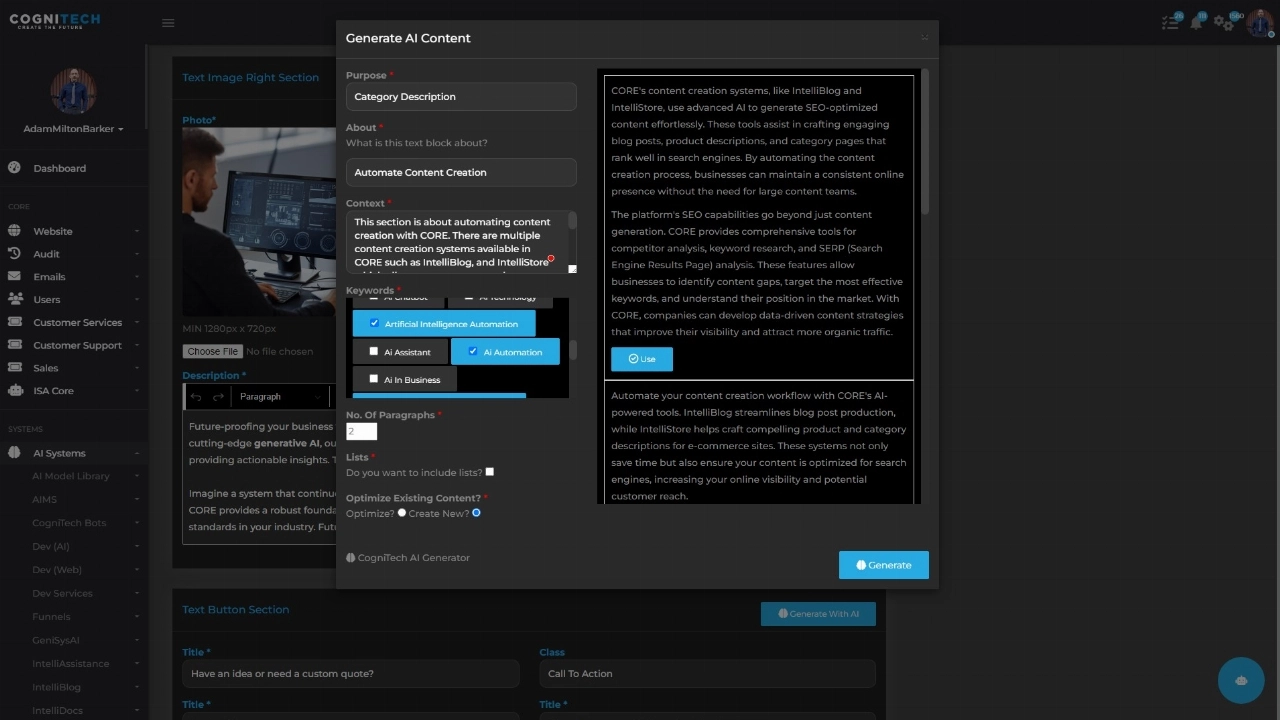Open the chatbot bubble in bottom corner
Viewport: 1280px width, 720px height.
click(x=1241, y=681)
